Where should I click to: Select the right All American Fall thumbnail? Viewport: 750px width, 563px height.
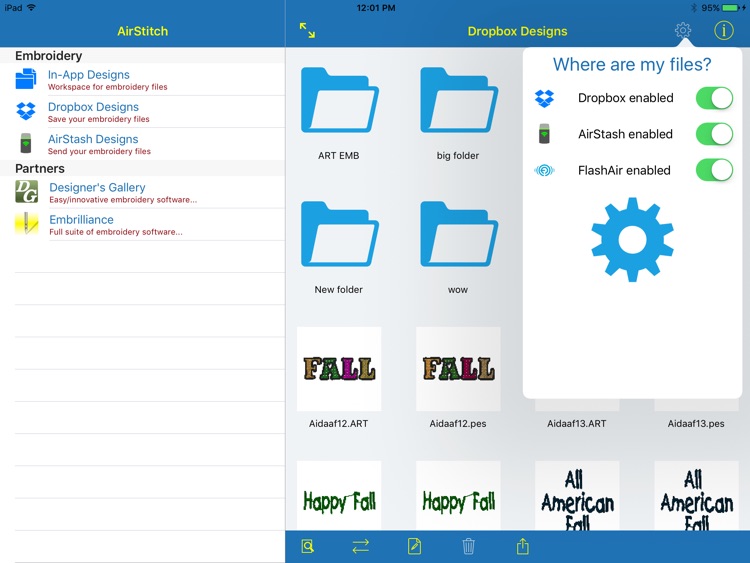point(696,495)
